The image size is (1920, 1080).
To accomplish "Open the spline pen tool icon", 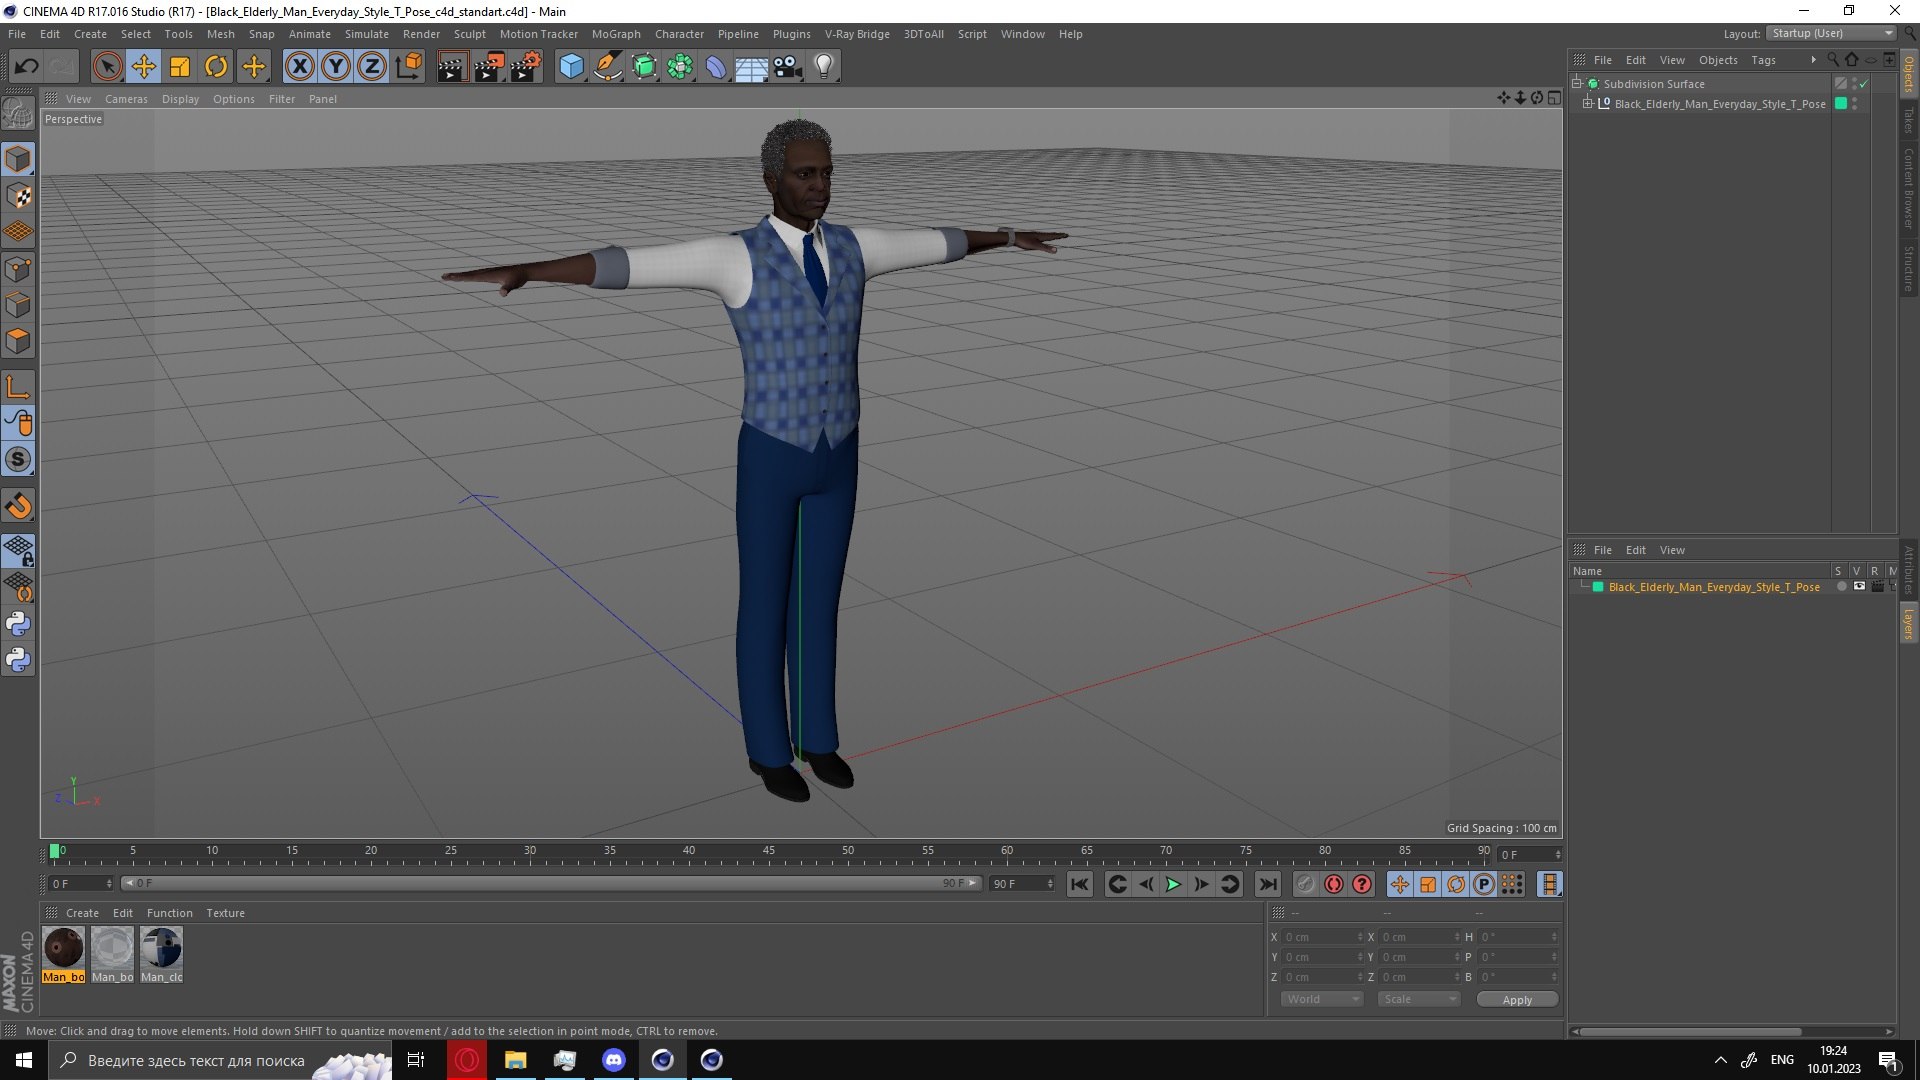I will coord(607,67).
